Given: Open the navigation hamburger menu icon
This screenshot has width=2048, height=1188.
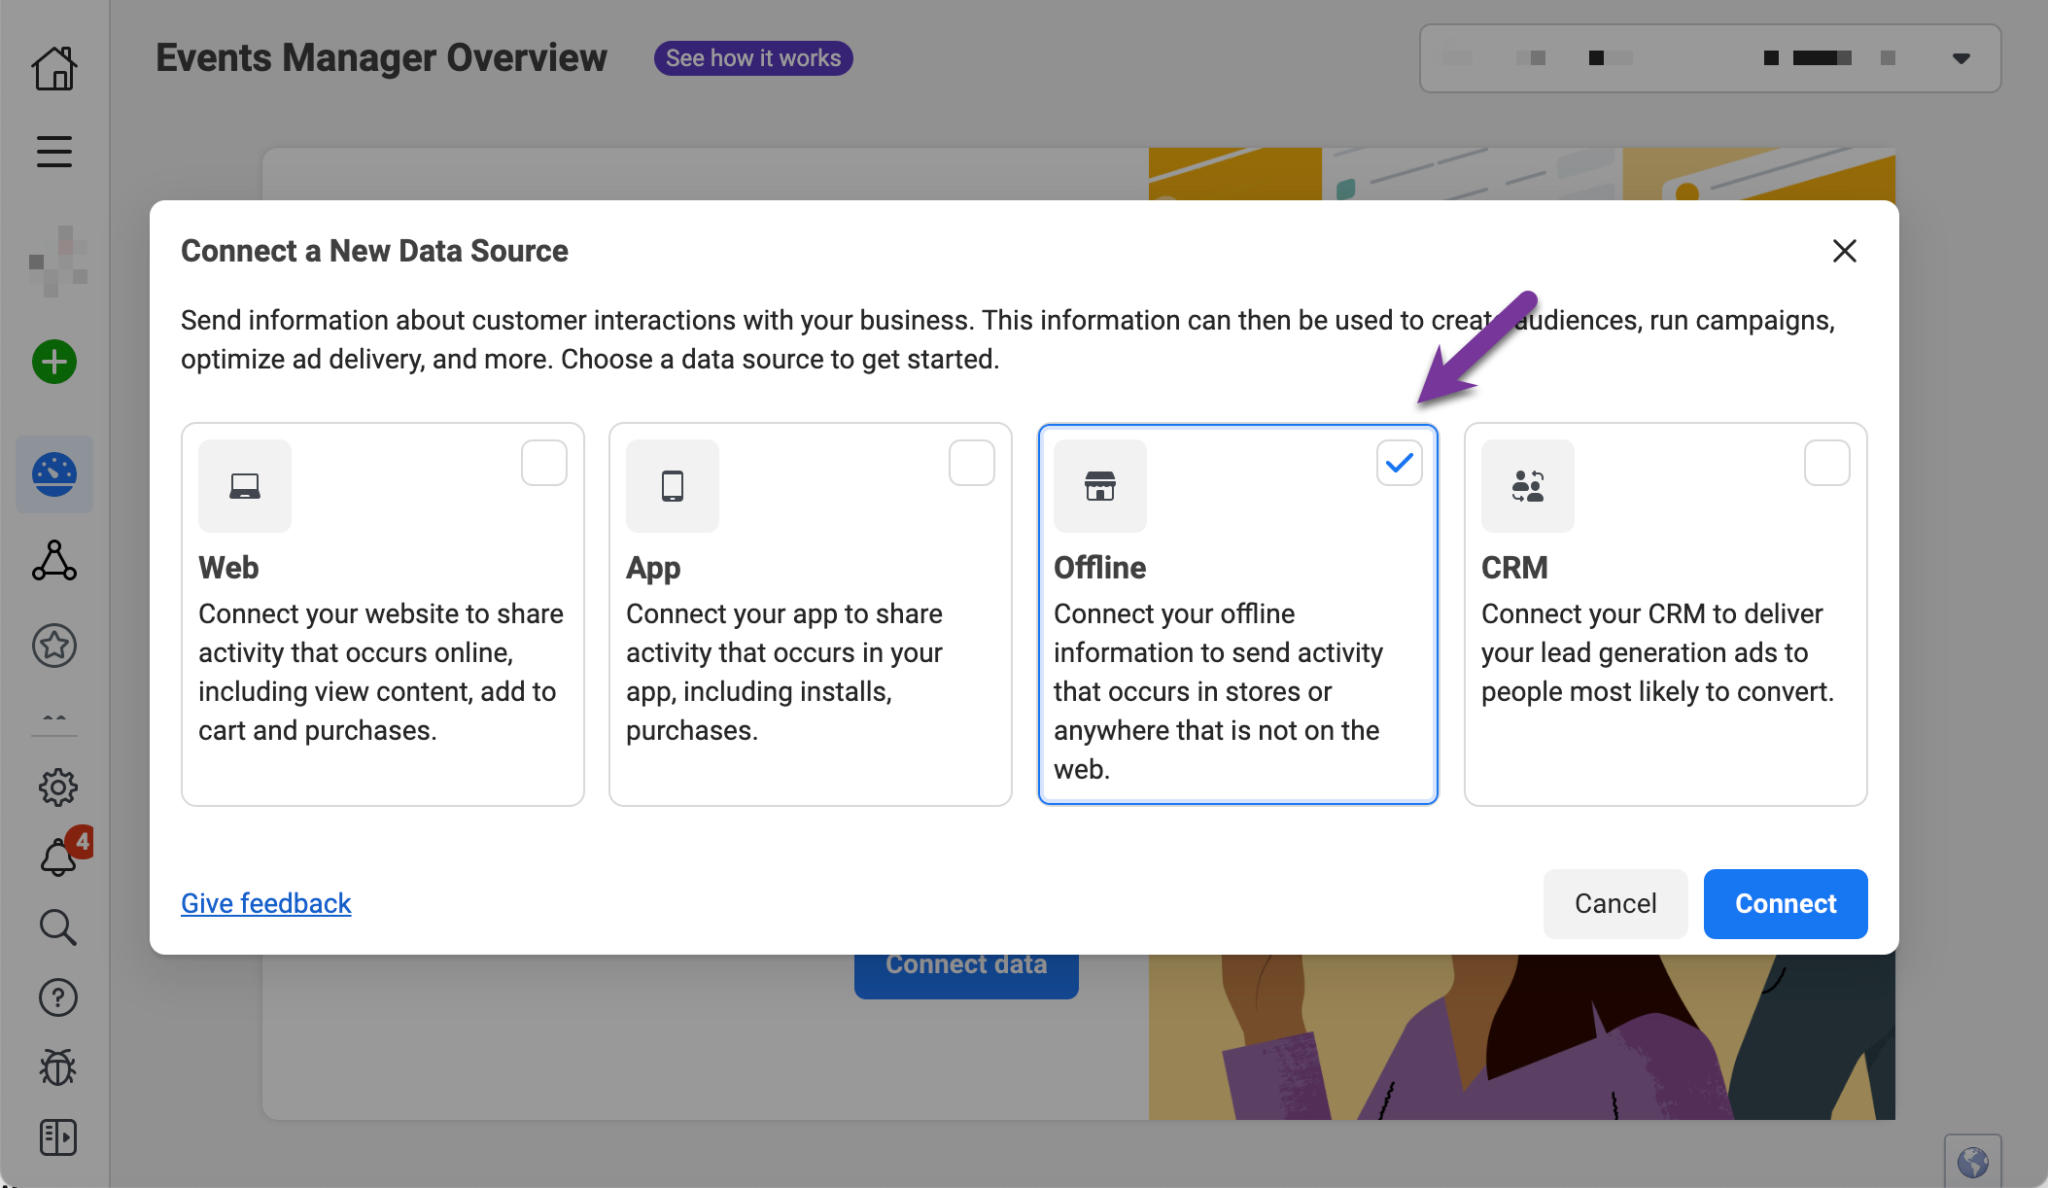Looking at the screenshot, I should pyautogui.click(x=55, y=152).
